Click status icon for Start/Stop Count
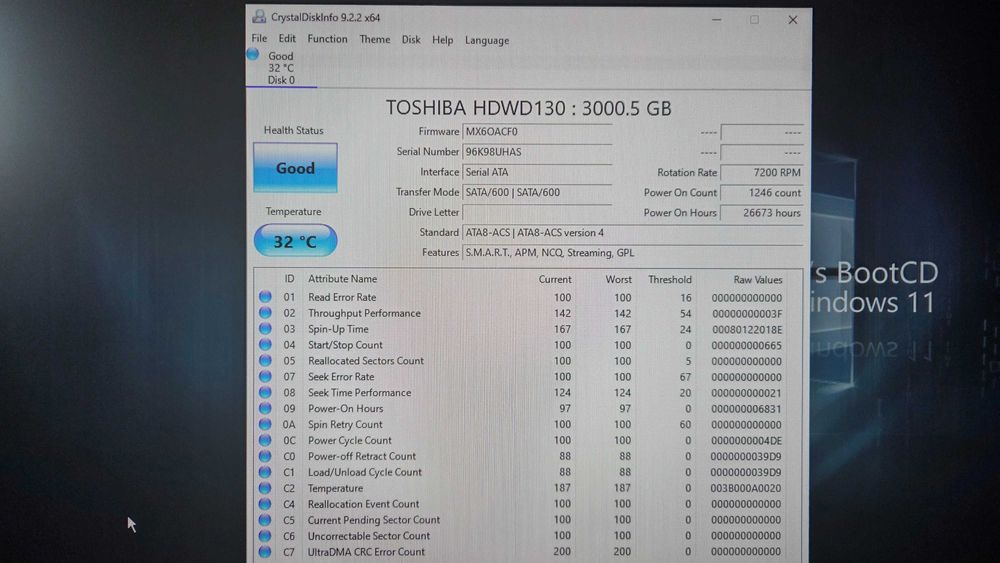 265,344
